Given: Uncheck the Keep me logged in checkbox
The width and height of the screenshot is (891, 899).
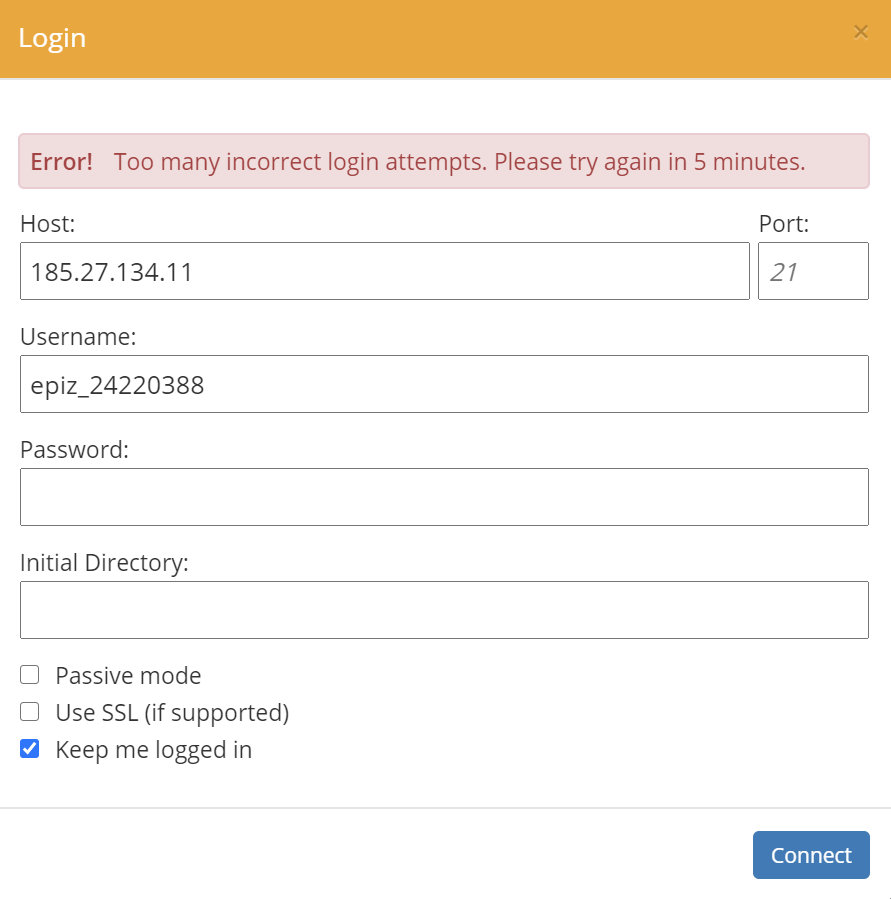Looking at the screenshot, I should 30,749.
